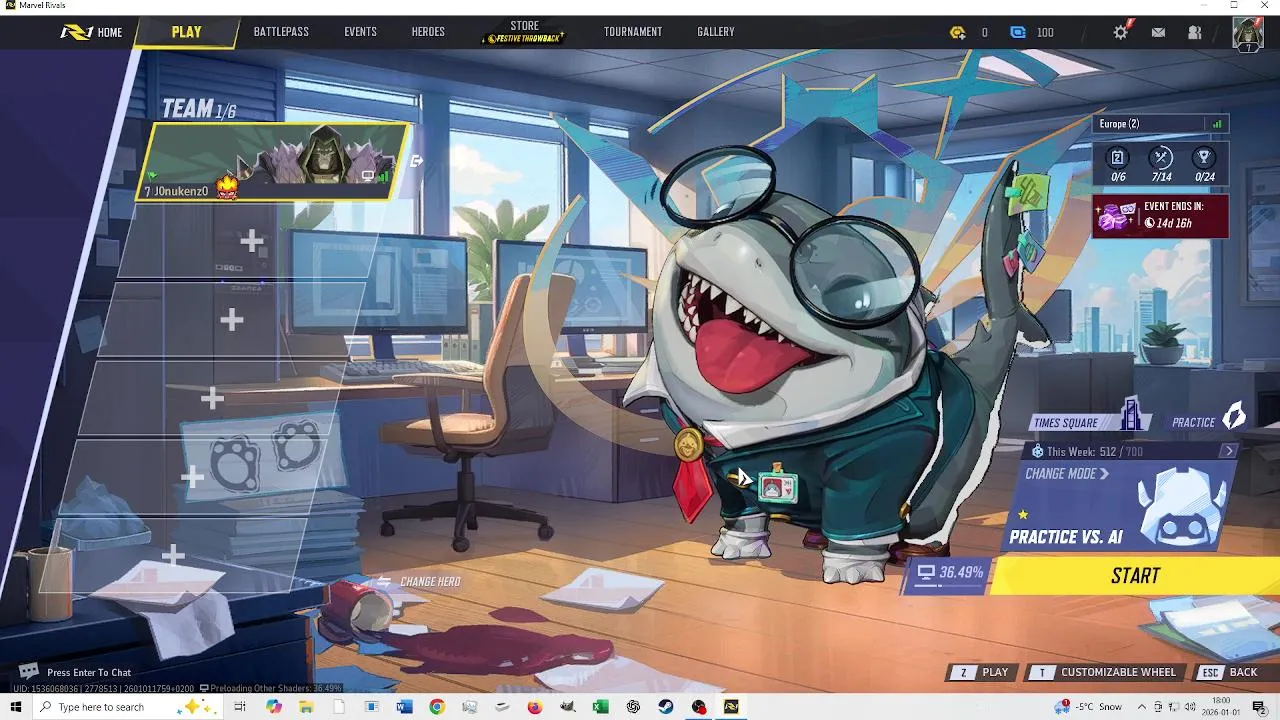The width and height of the screenshot is (1280, 720).
Task: Go to the Tournament tab
Action: point(633,32)
